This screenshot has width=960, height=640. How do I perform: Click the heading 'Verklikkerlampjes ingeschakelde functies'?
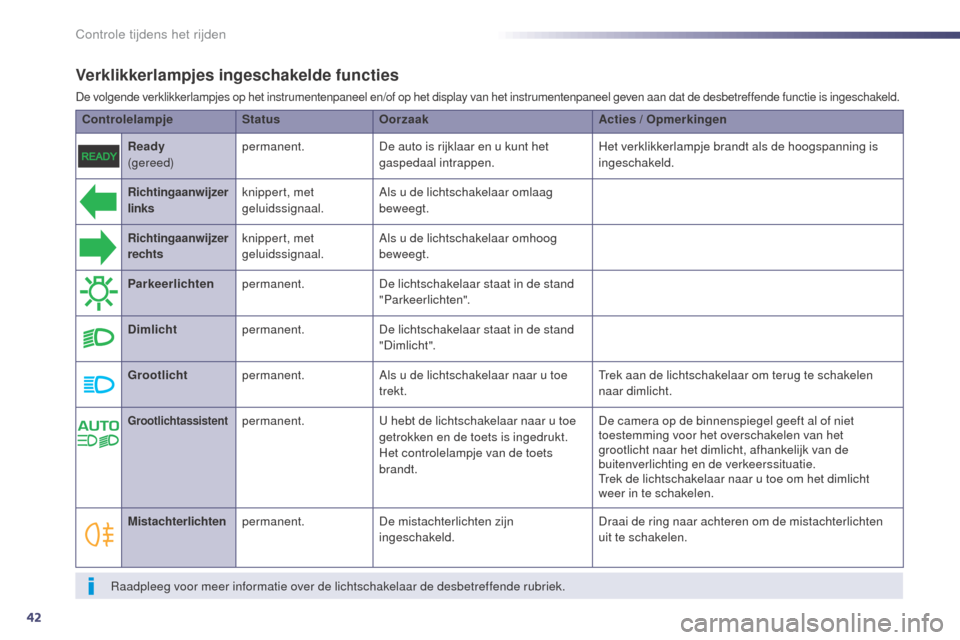pyautogui.click(x=237, y=75)
